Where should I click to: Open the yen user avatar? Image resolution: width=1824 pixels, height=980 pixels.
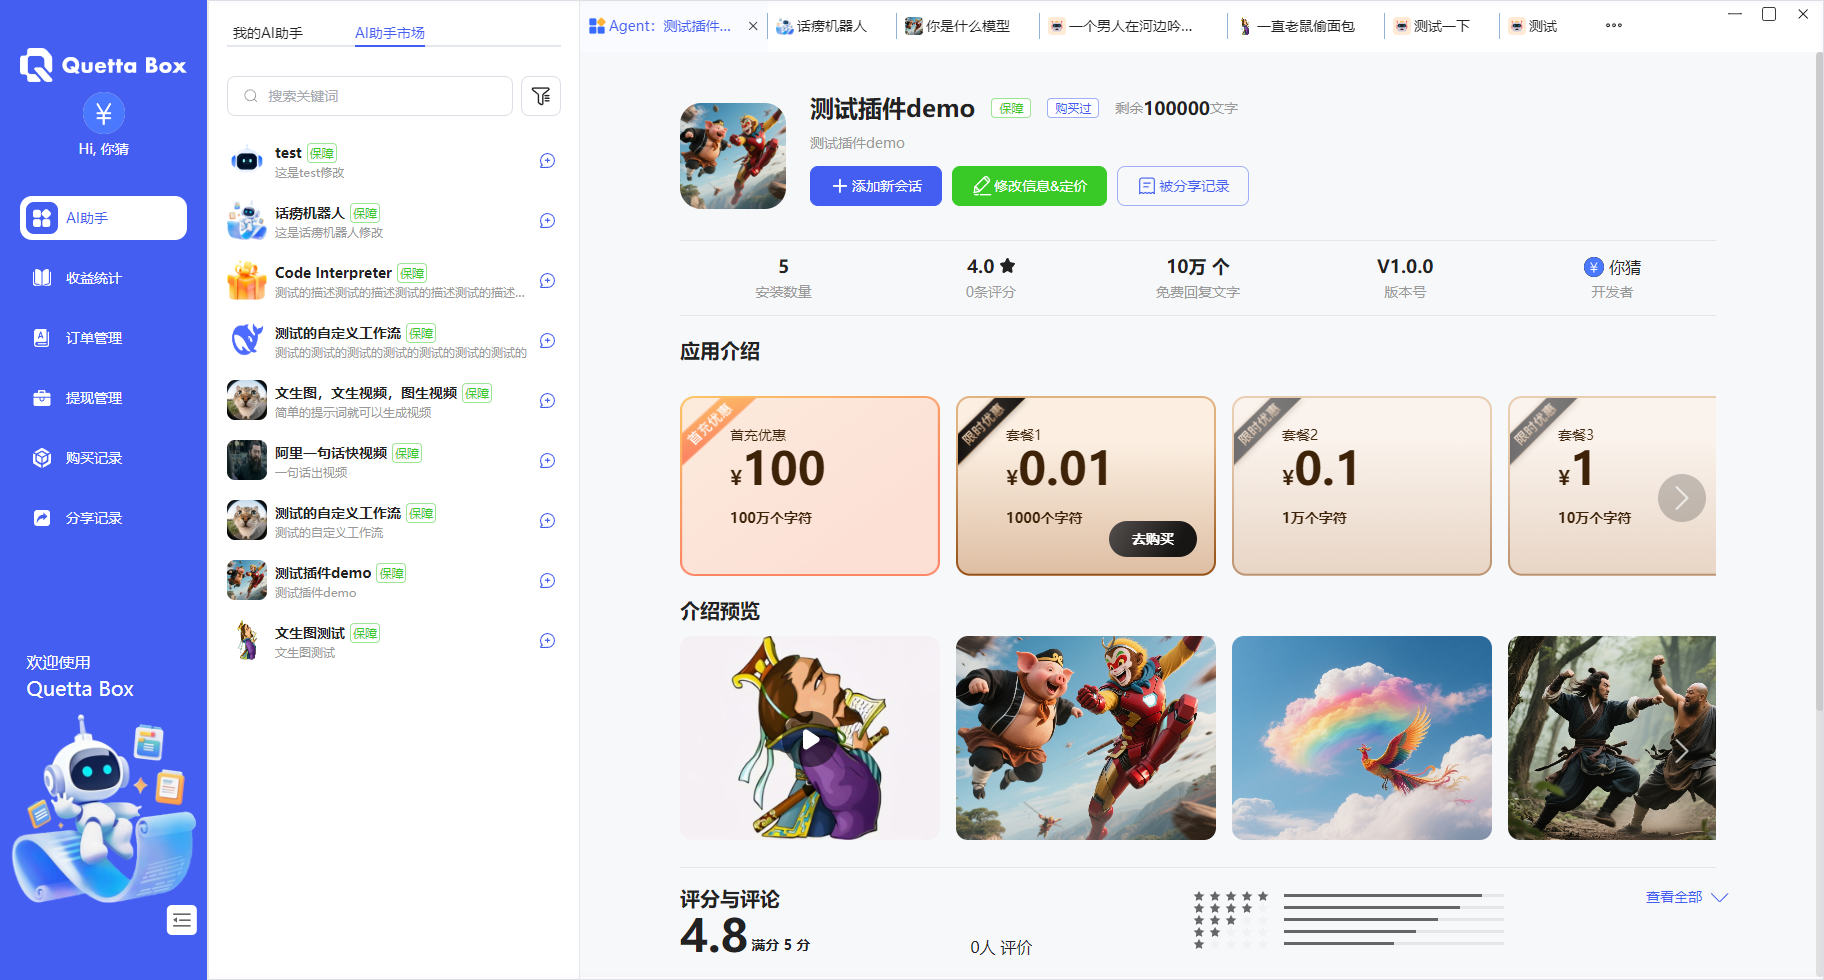(104, 113)
